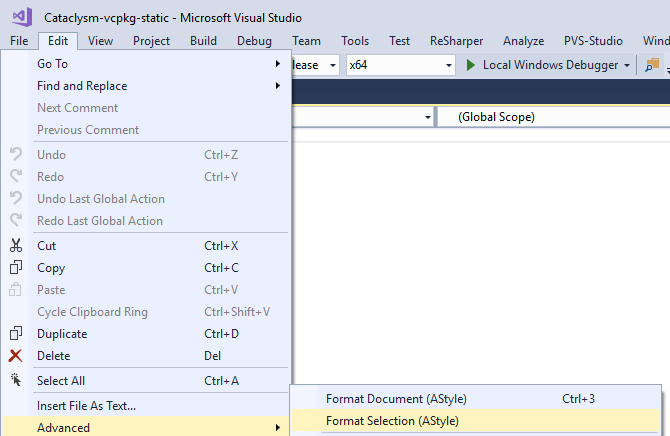Expand the Local Windows Debugger dropdown arrow
The height and width of the screenshot is (436, 670).
point(627,65)
